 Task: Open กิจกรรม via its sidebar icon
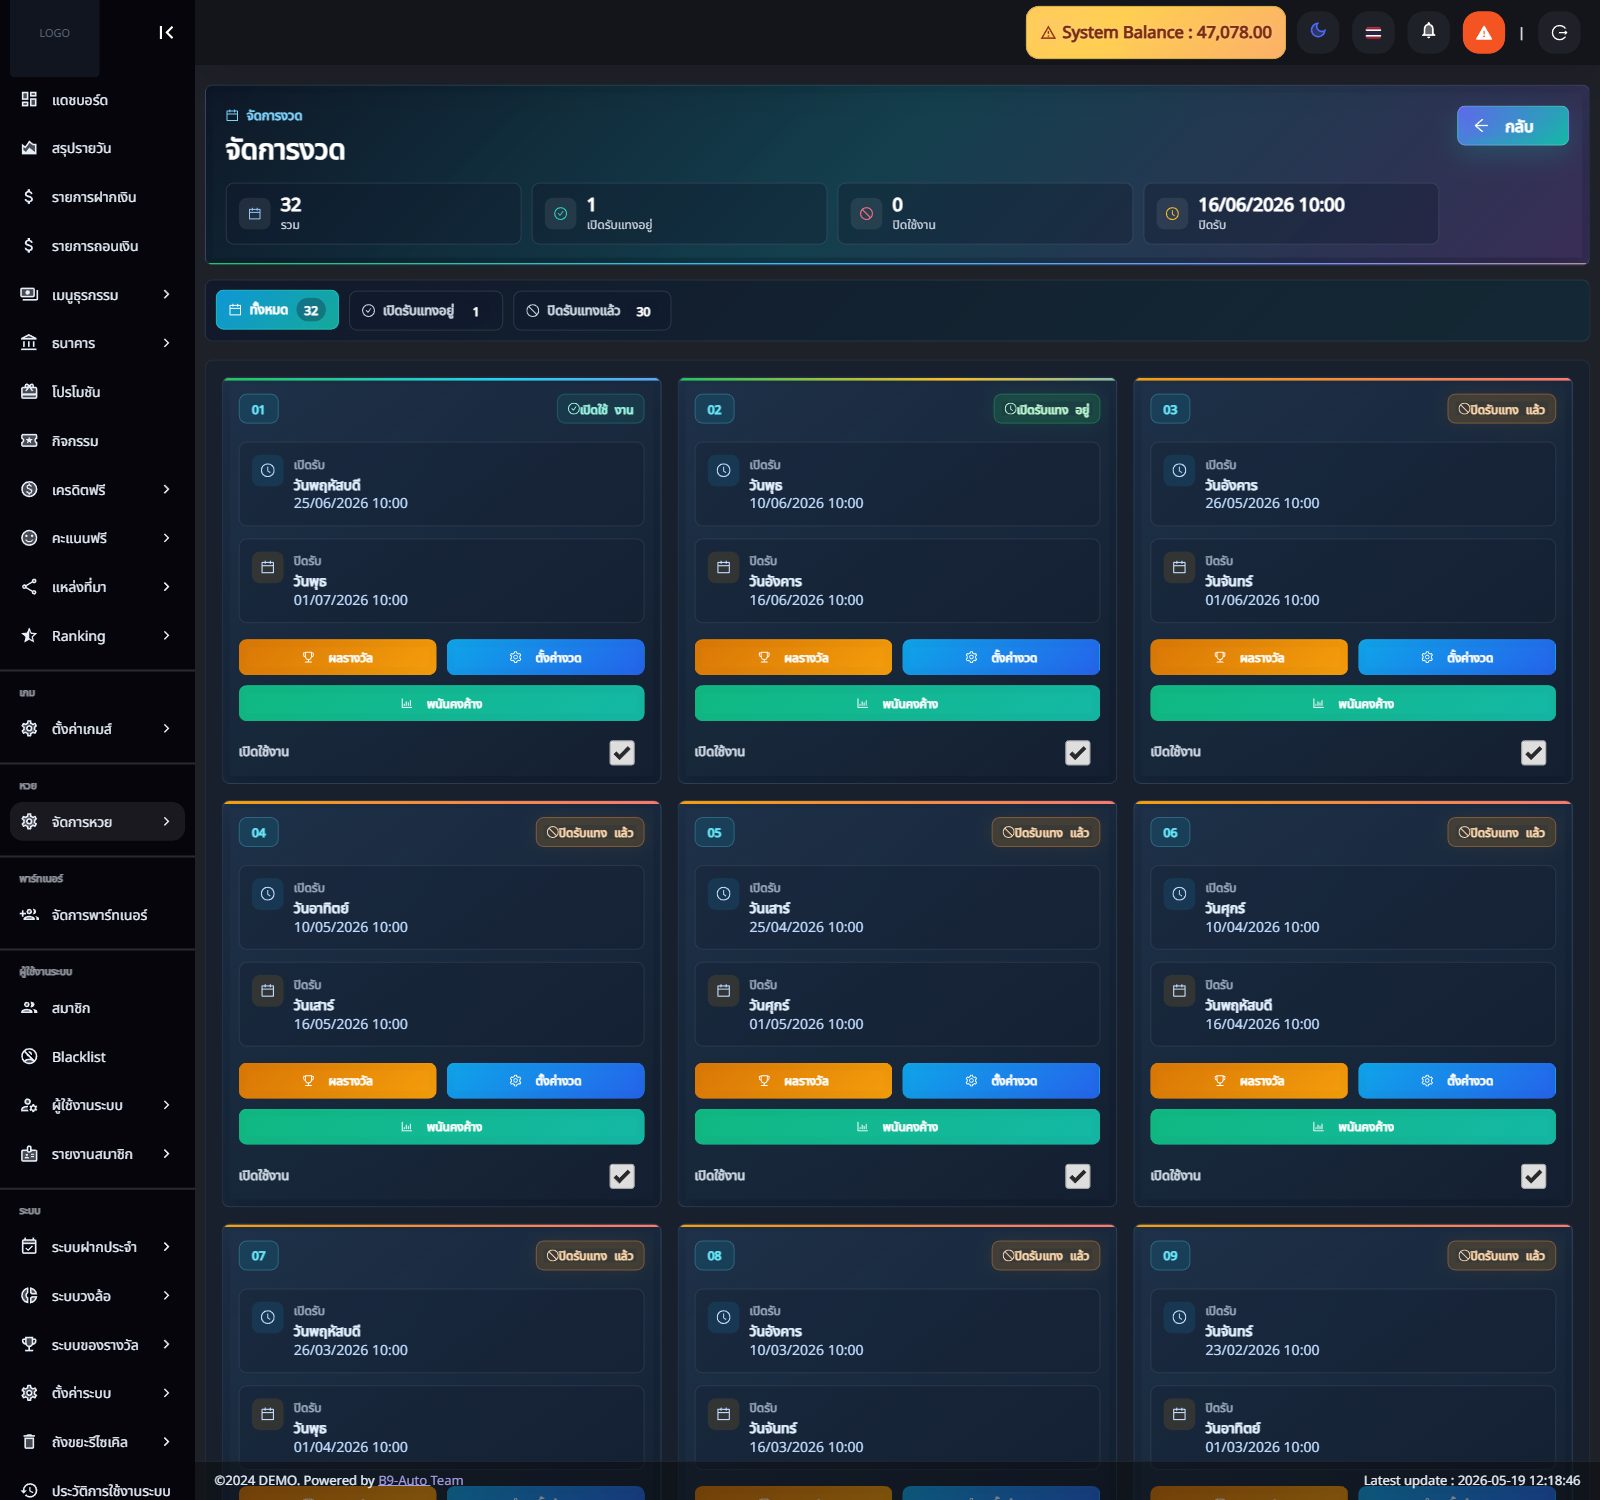coord(29,441)
